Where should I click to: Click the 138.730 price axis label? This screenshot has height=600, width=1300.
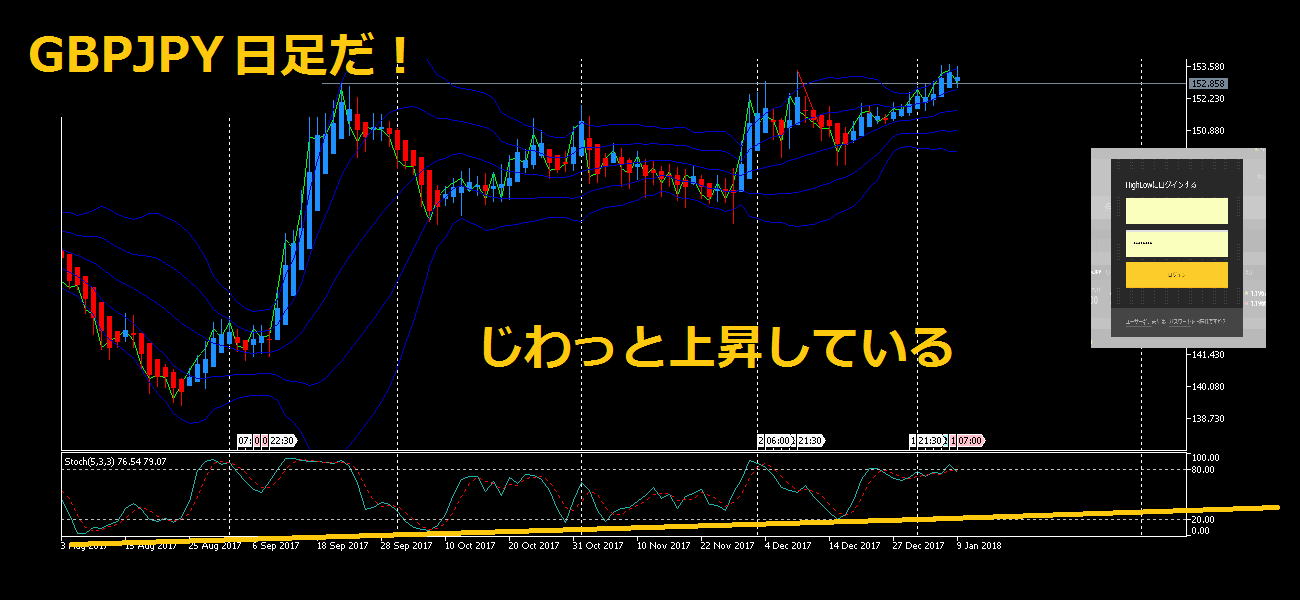point(1208,419)
